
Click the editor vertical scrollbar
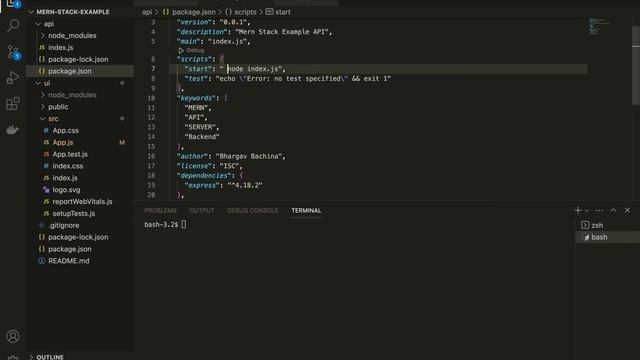(636, 65)
